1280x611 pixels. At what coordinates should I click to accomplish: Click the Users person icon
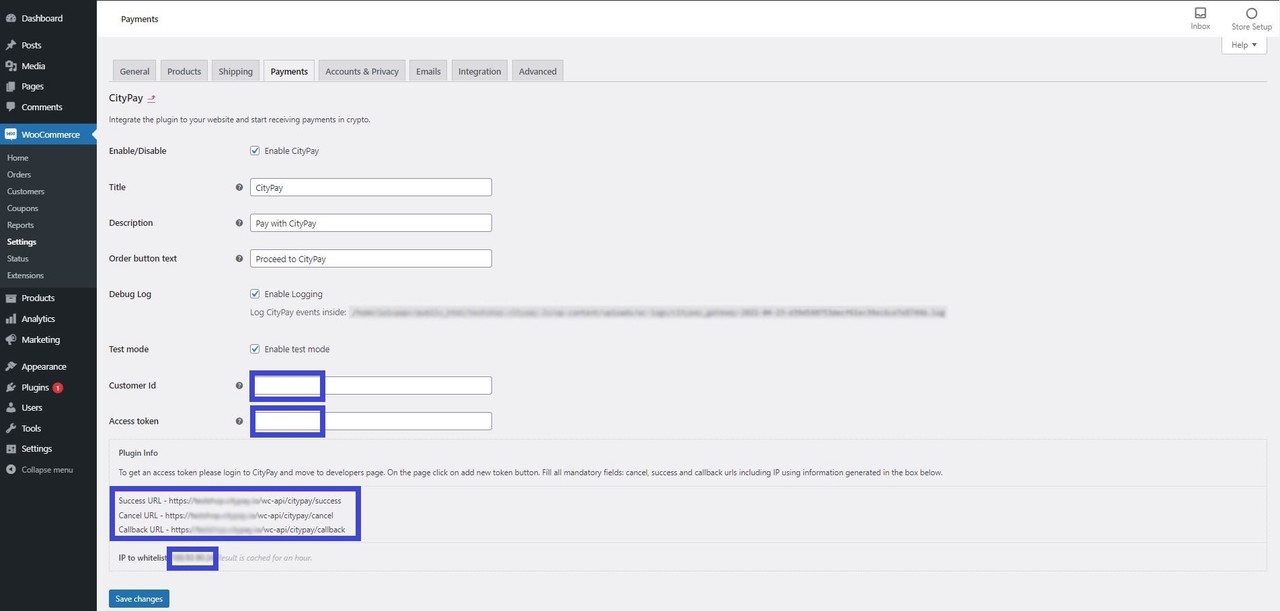pos(10,407)
